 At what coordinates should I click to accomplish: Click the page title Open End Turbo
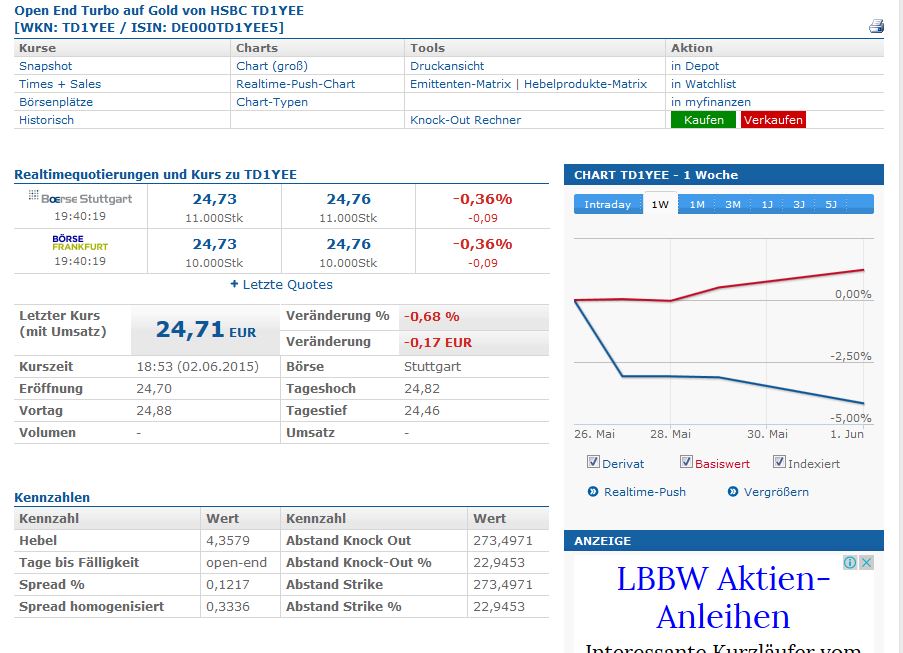(159, 11)
